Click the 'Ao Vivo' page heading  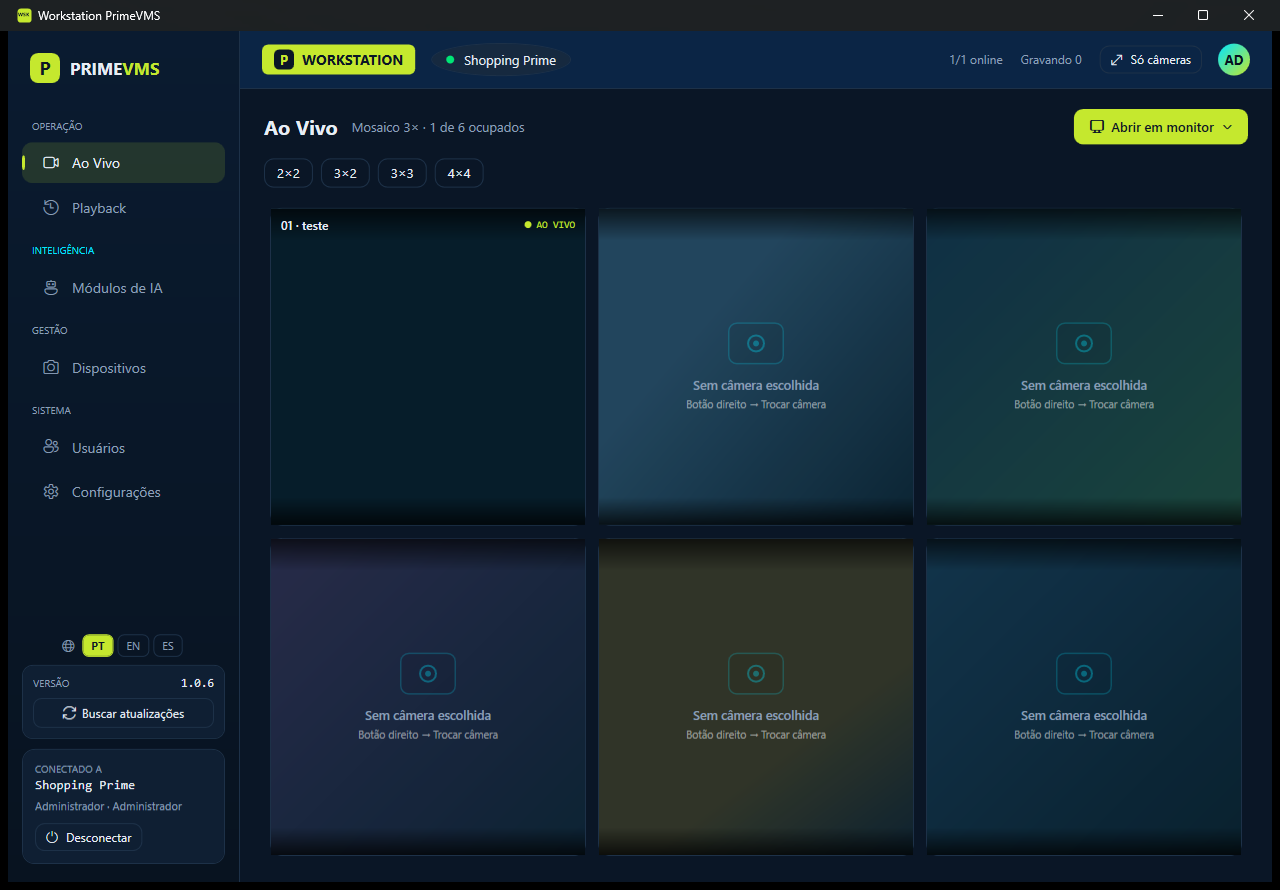point(301,128)
